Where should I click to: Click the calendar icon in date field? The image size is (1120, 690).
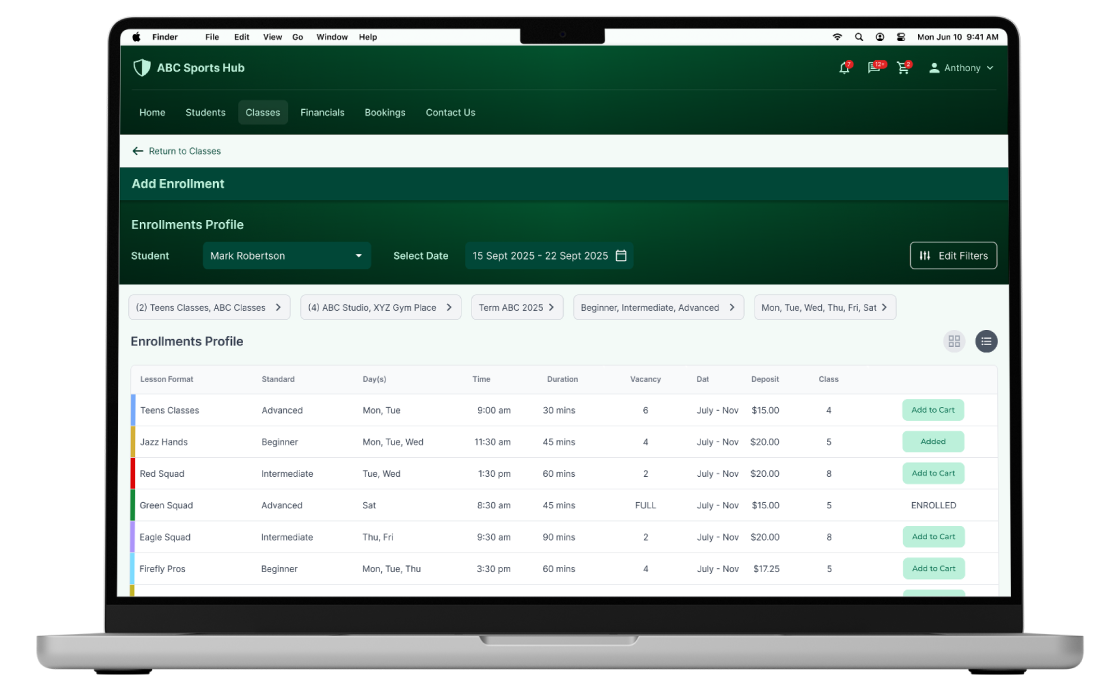tap(621, 256)
